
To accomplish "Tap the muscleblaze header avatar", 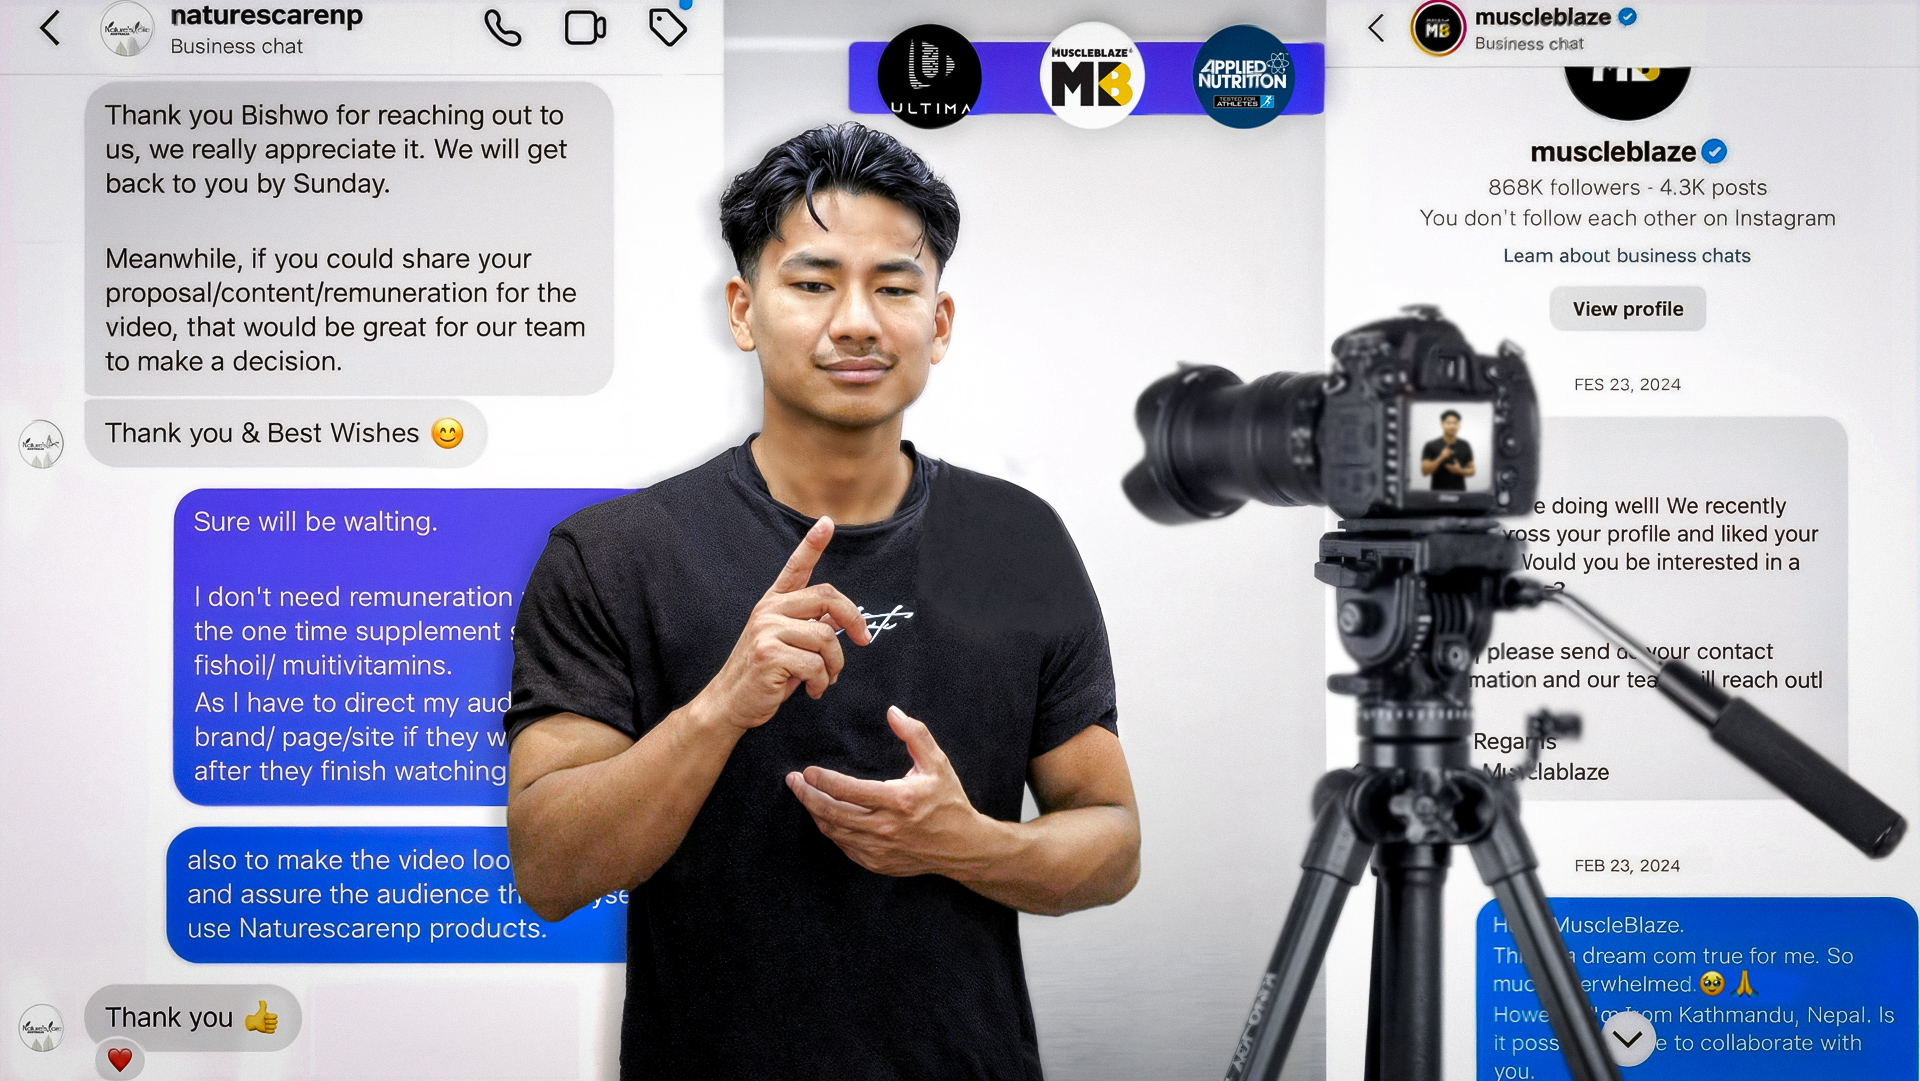I will pos(1437,29).
